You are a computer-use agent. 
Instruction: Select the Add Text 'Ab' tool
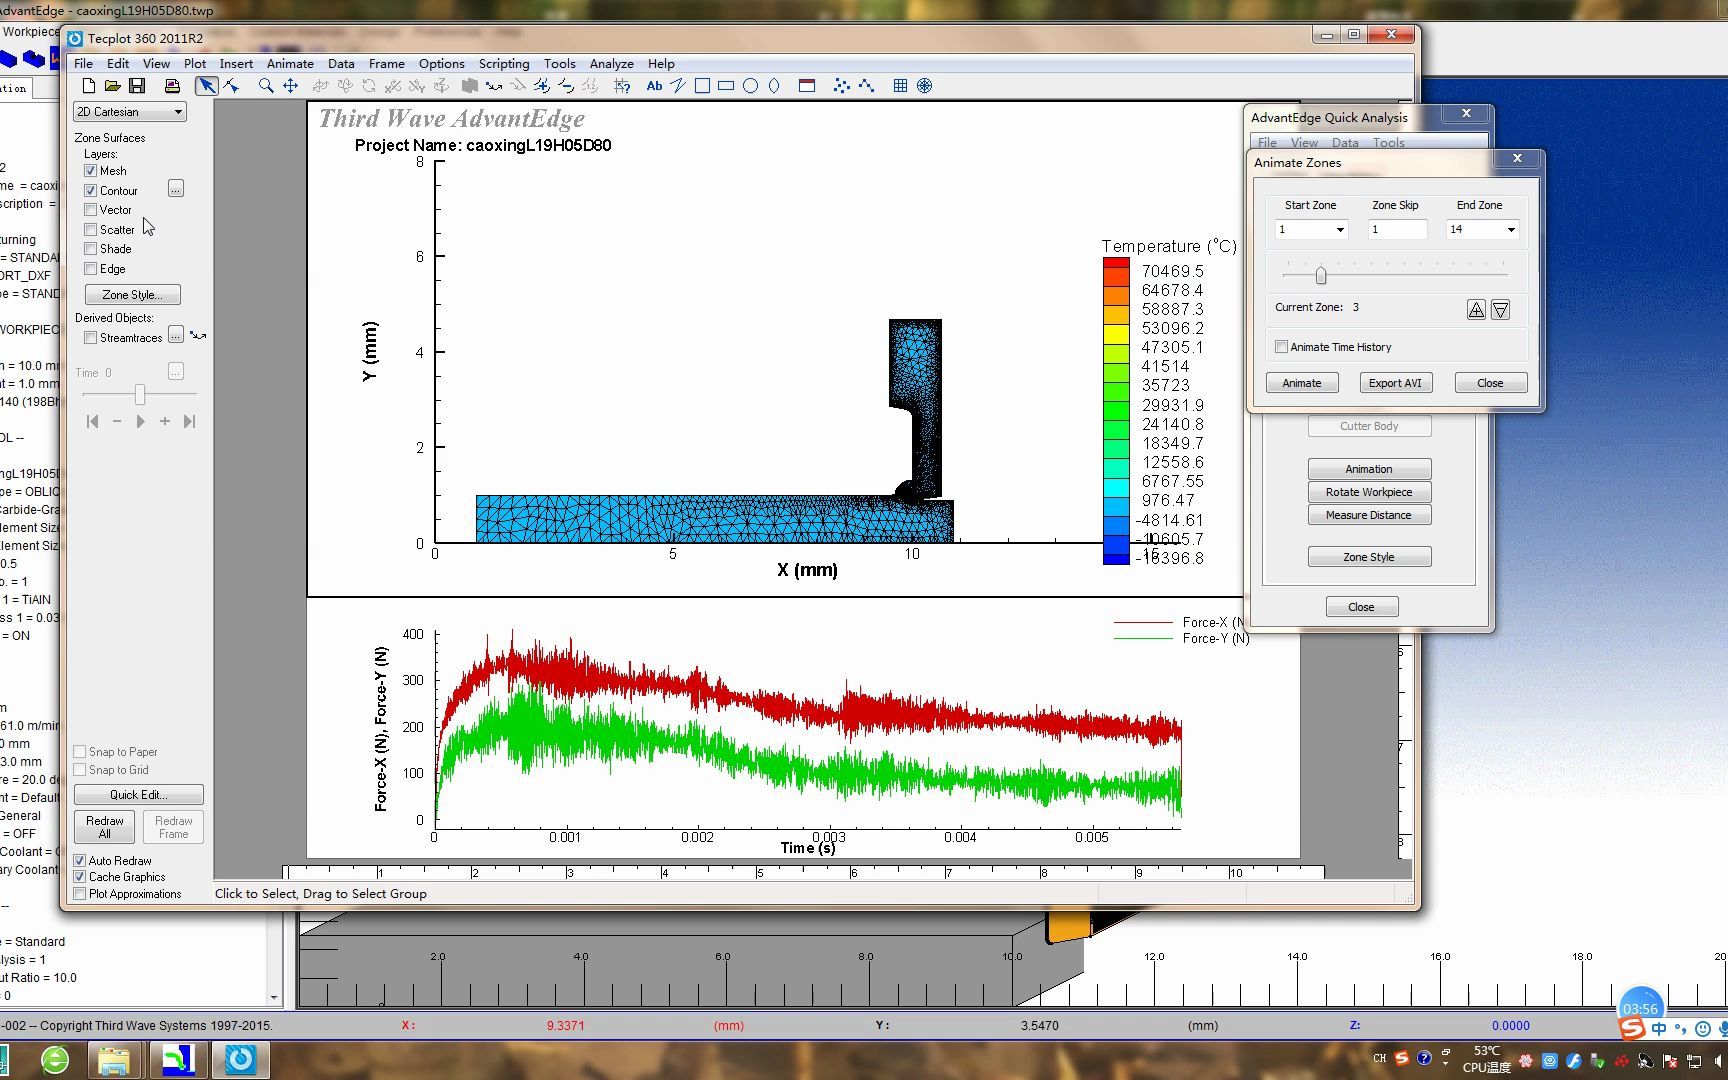coord(654,86)
